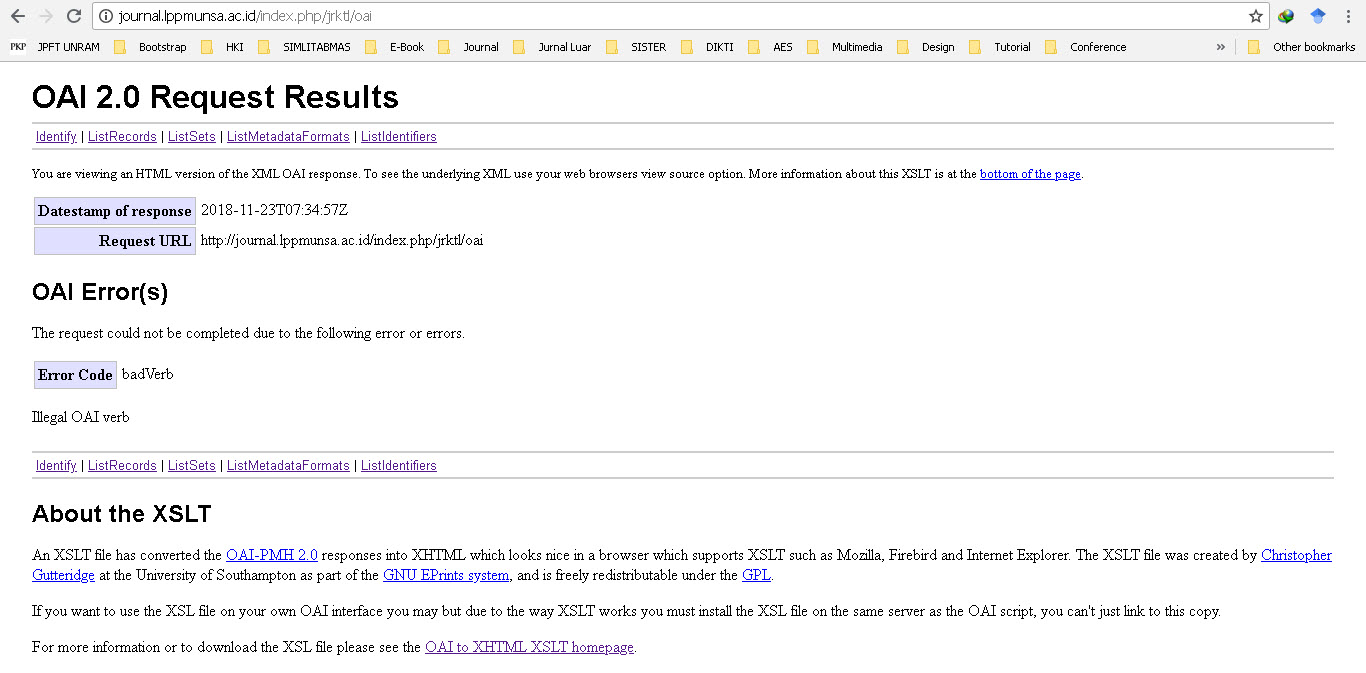1366x673 pixels.
Task: Open the JPFT UNRAM bookmark
Action: (56, 47)
